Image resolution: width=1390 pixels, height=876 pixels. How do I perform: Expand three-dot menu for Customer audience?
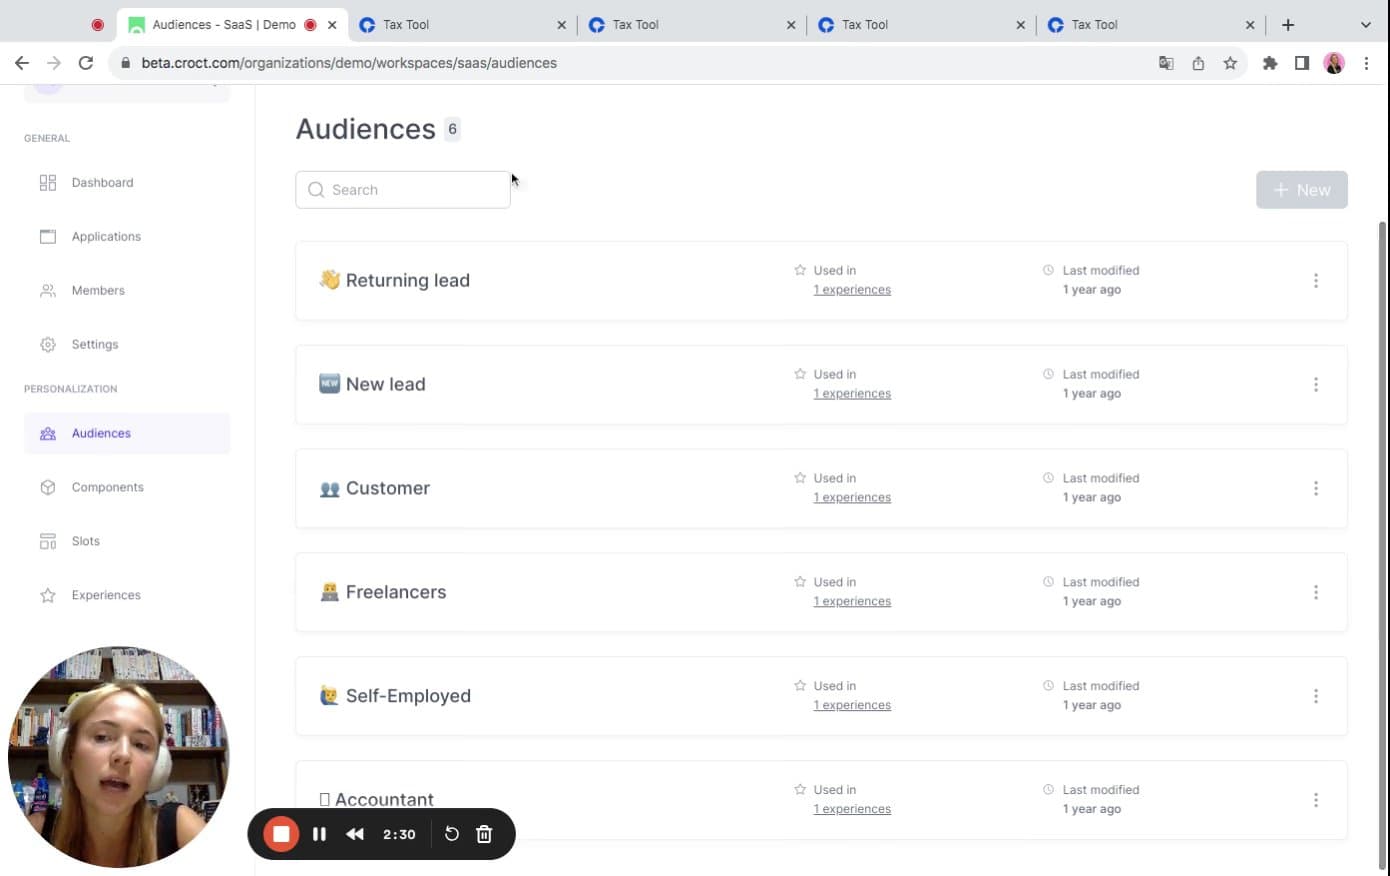pos(1315,489)
